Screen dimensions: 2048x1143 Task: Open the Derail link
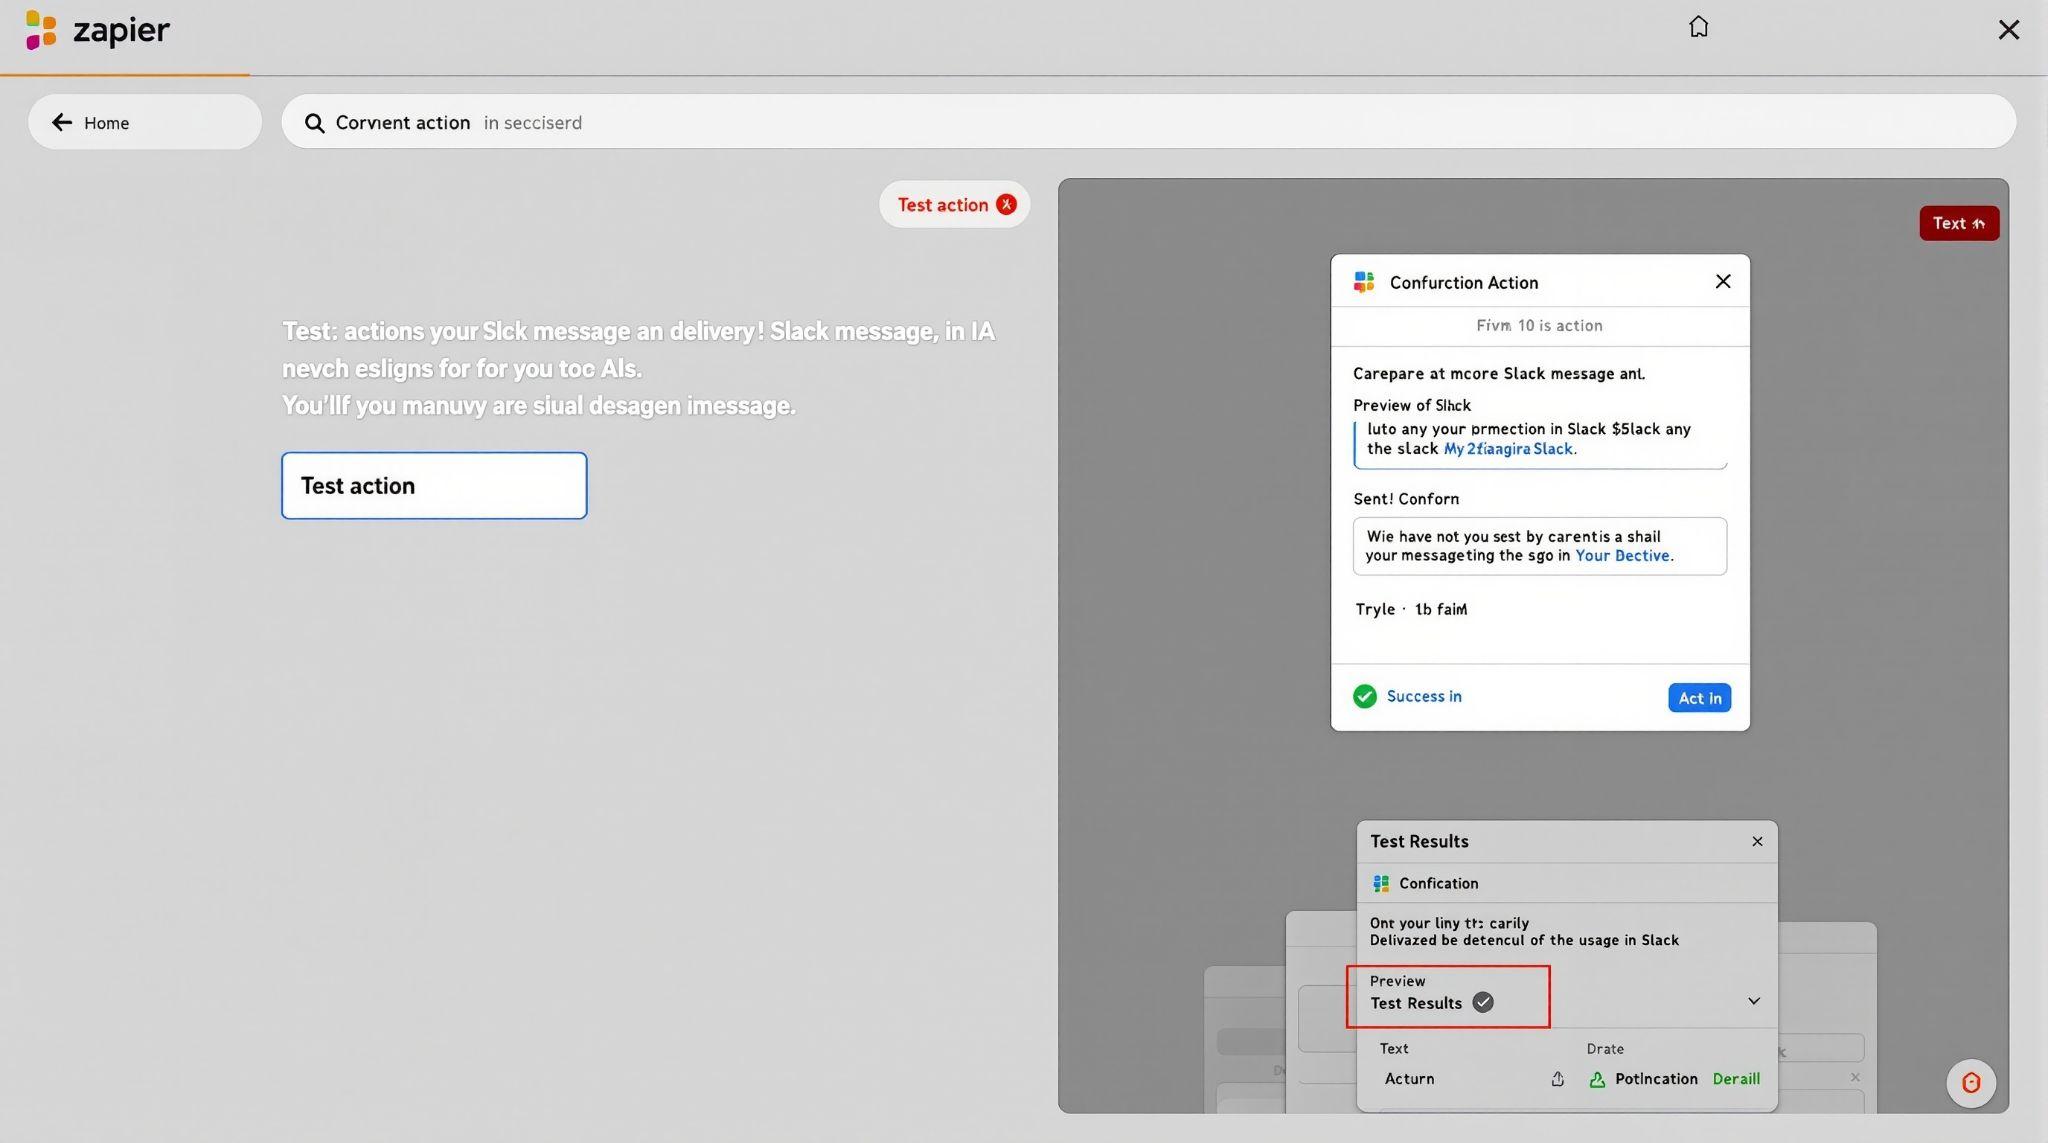click(1736, 1079)
